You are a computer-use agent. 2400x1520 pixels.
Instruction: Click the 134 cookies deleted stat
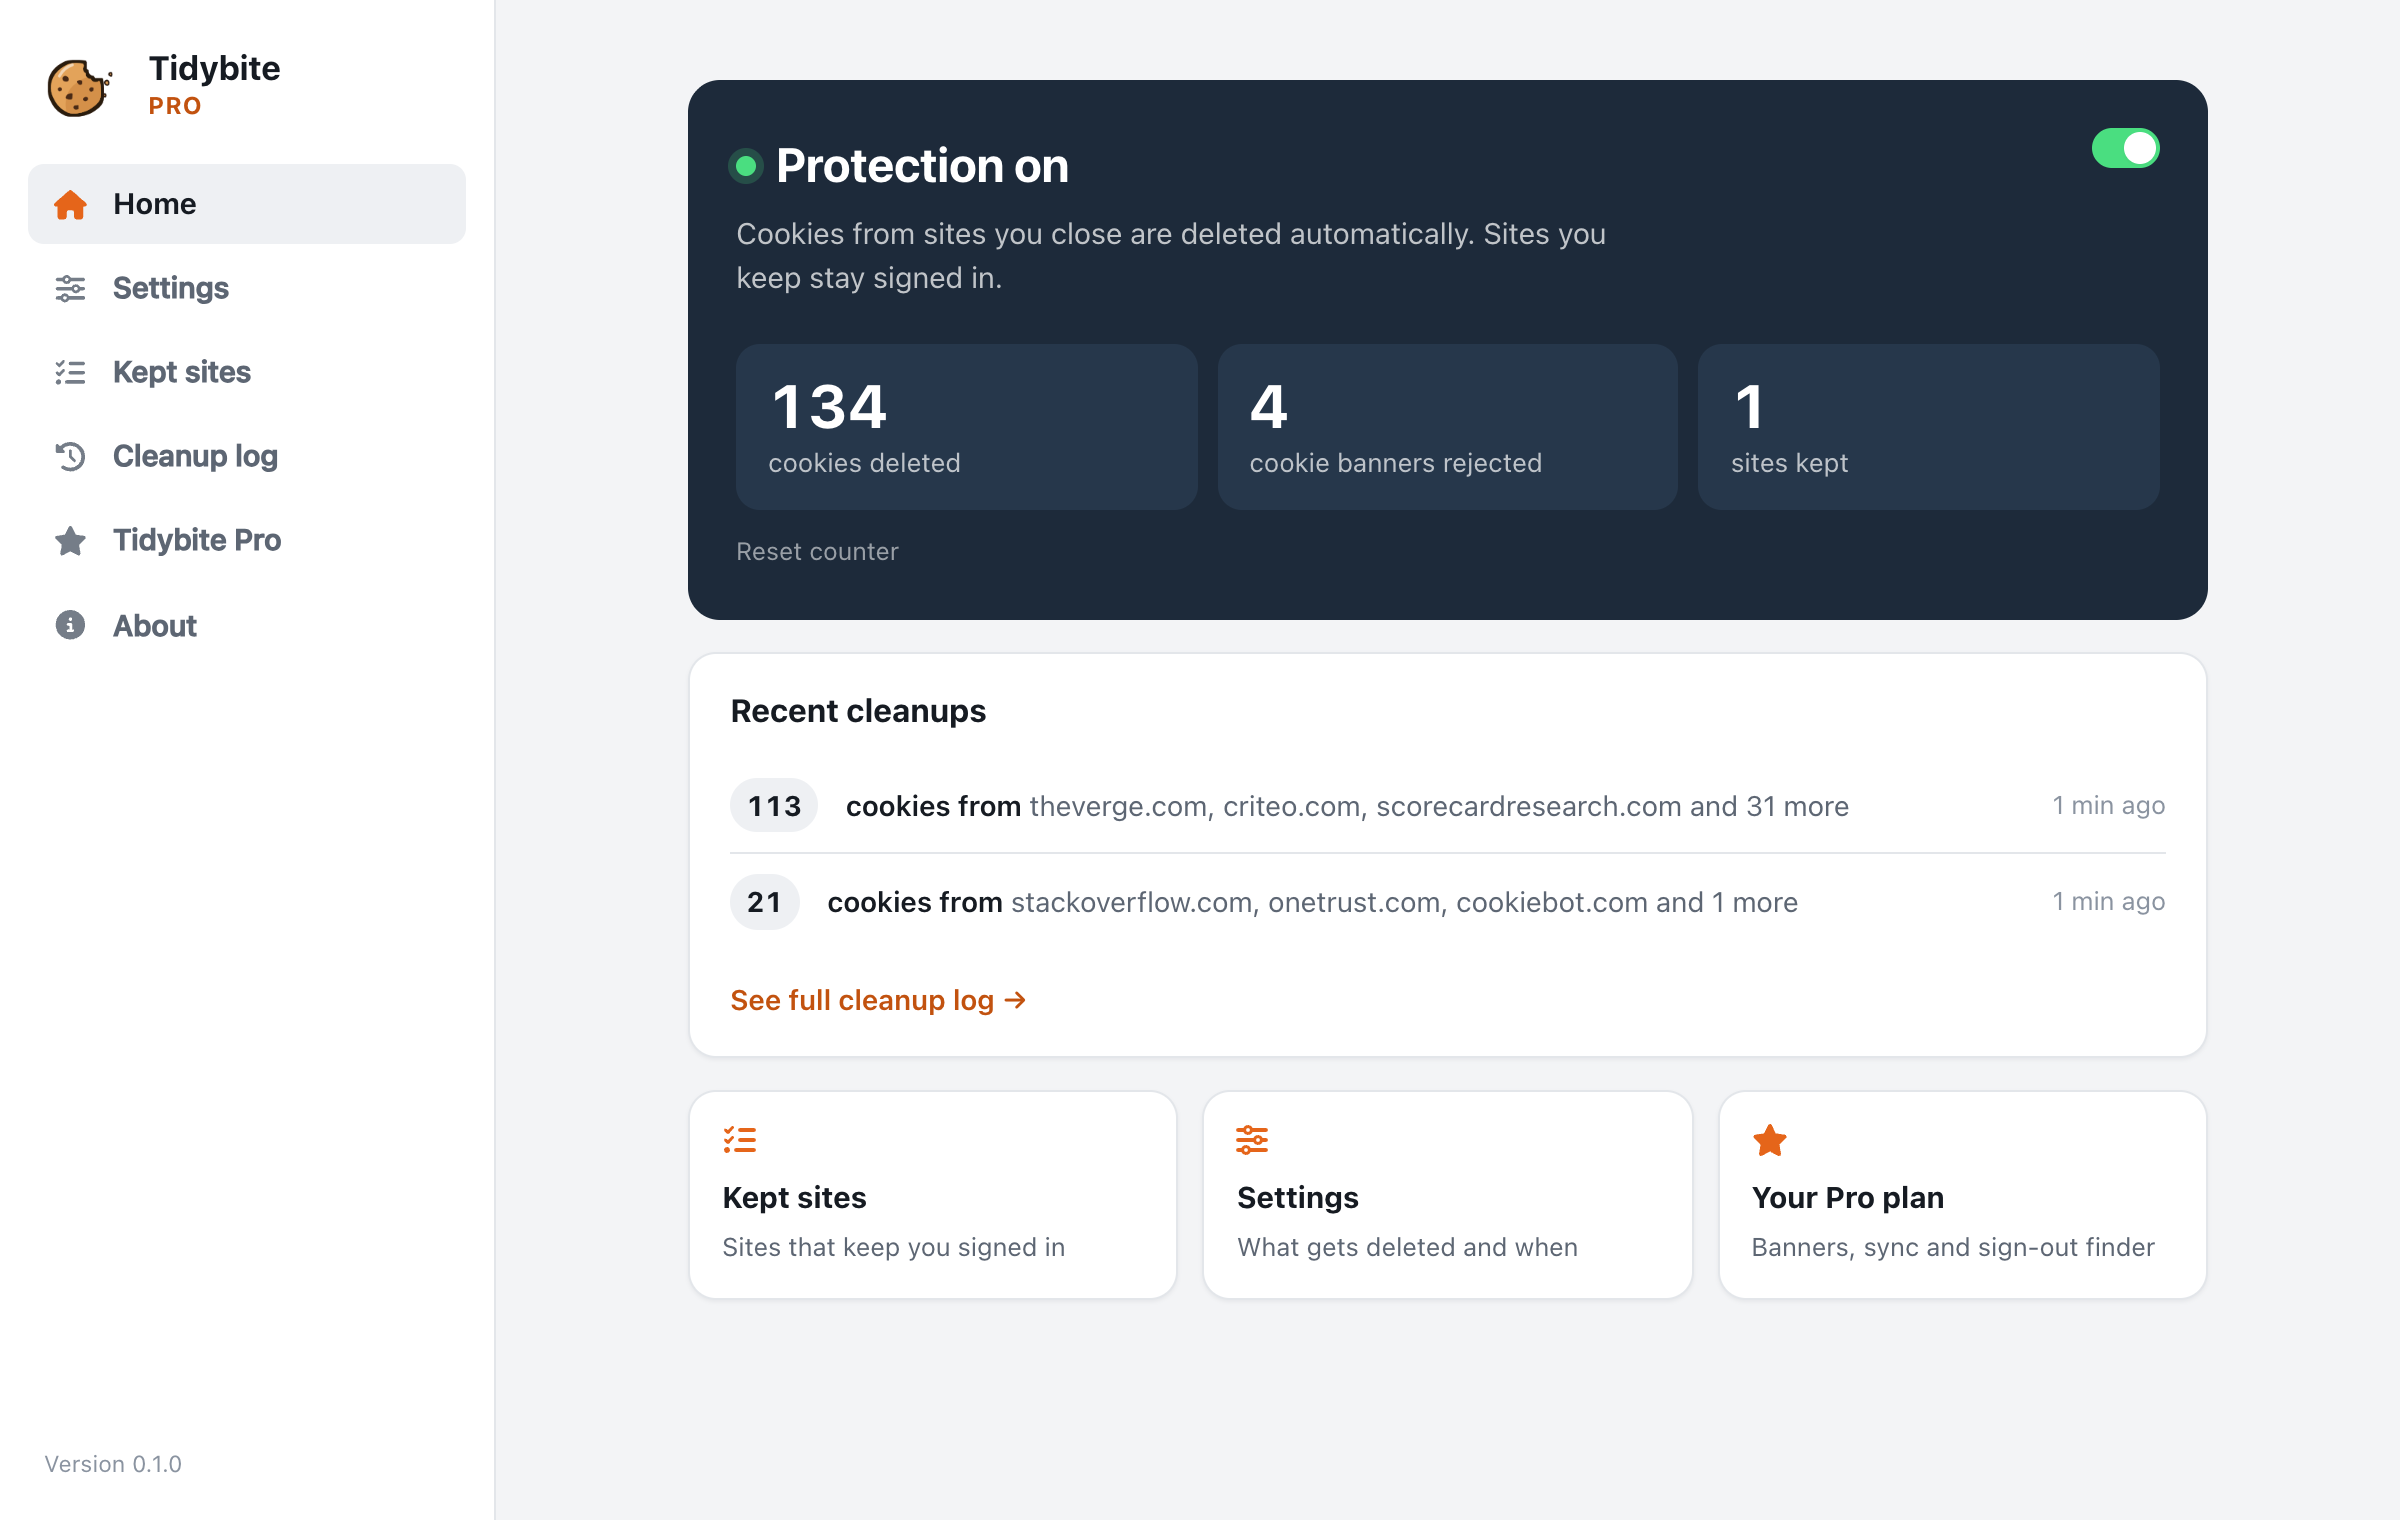tap(967, 427)
